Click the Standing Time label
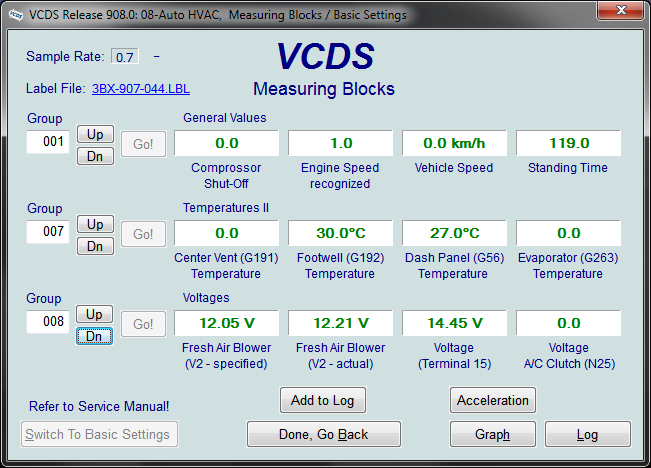Screen dimensions: 651x468 [x=568, y=168]
